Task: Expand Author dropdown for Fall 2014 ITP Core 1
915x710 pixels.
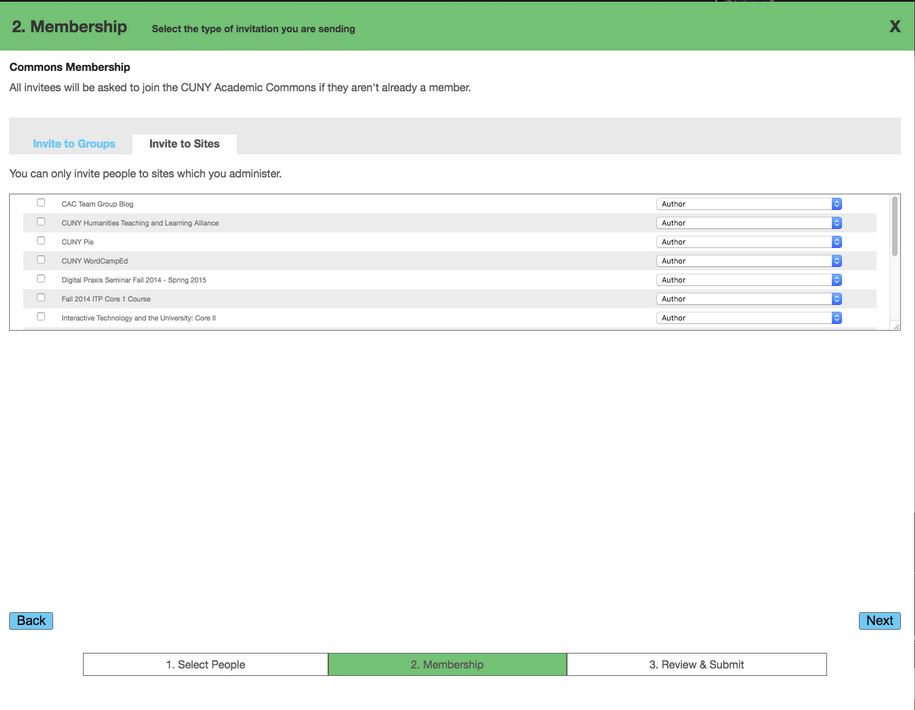Action: [749, 299]
